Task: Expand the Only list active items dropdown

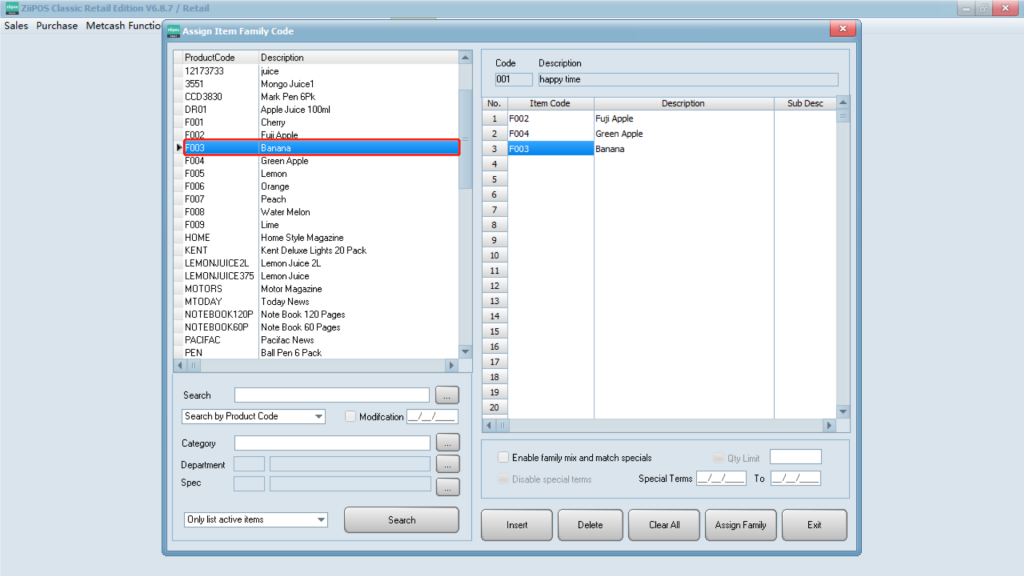Action: pyautogui.click(x=256, y=520)
